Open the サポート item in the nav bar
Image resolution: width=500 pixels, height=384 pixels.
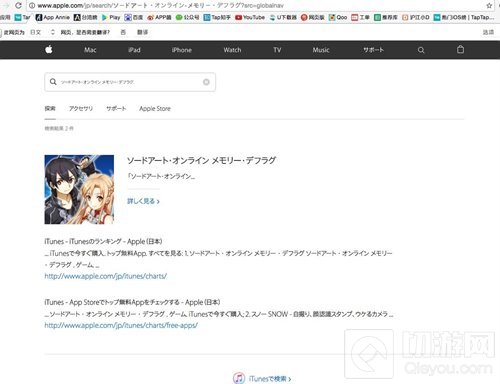point(373,50)
